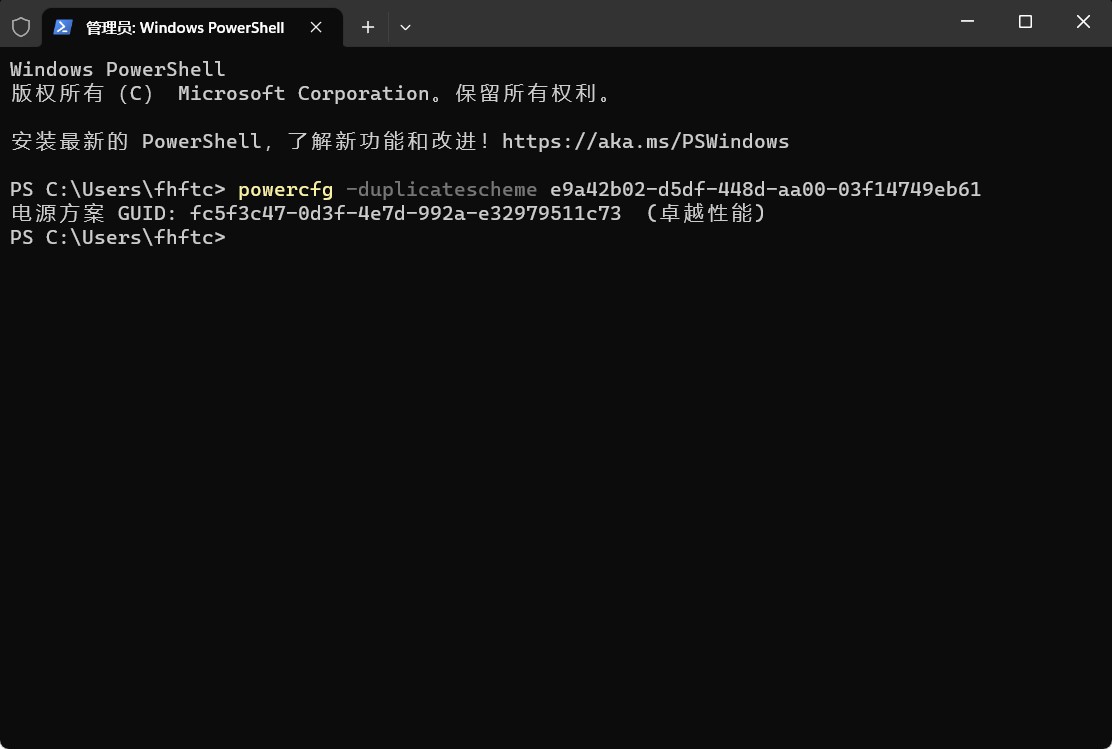The width and height of the screenshot is (1112, 749).
Task: Click the Microsoft Corporation copyright text
Action: (304, 93)
